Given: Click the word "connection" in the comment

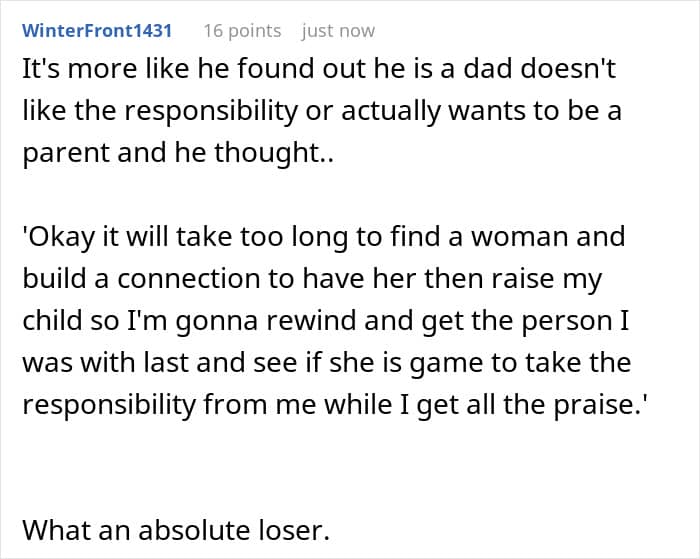Looking at the screenshot, I should [x=189, y=279].
